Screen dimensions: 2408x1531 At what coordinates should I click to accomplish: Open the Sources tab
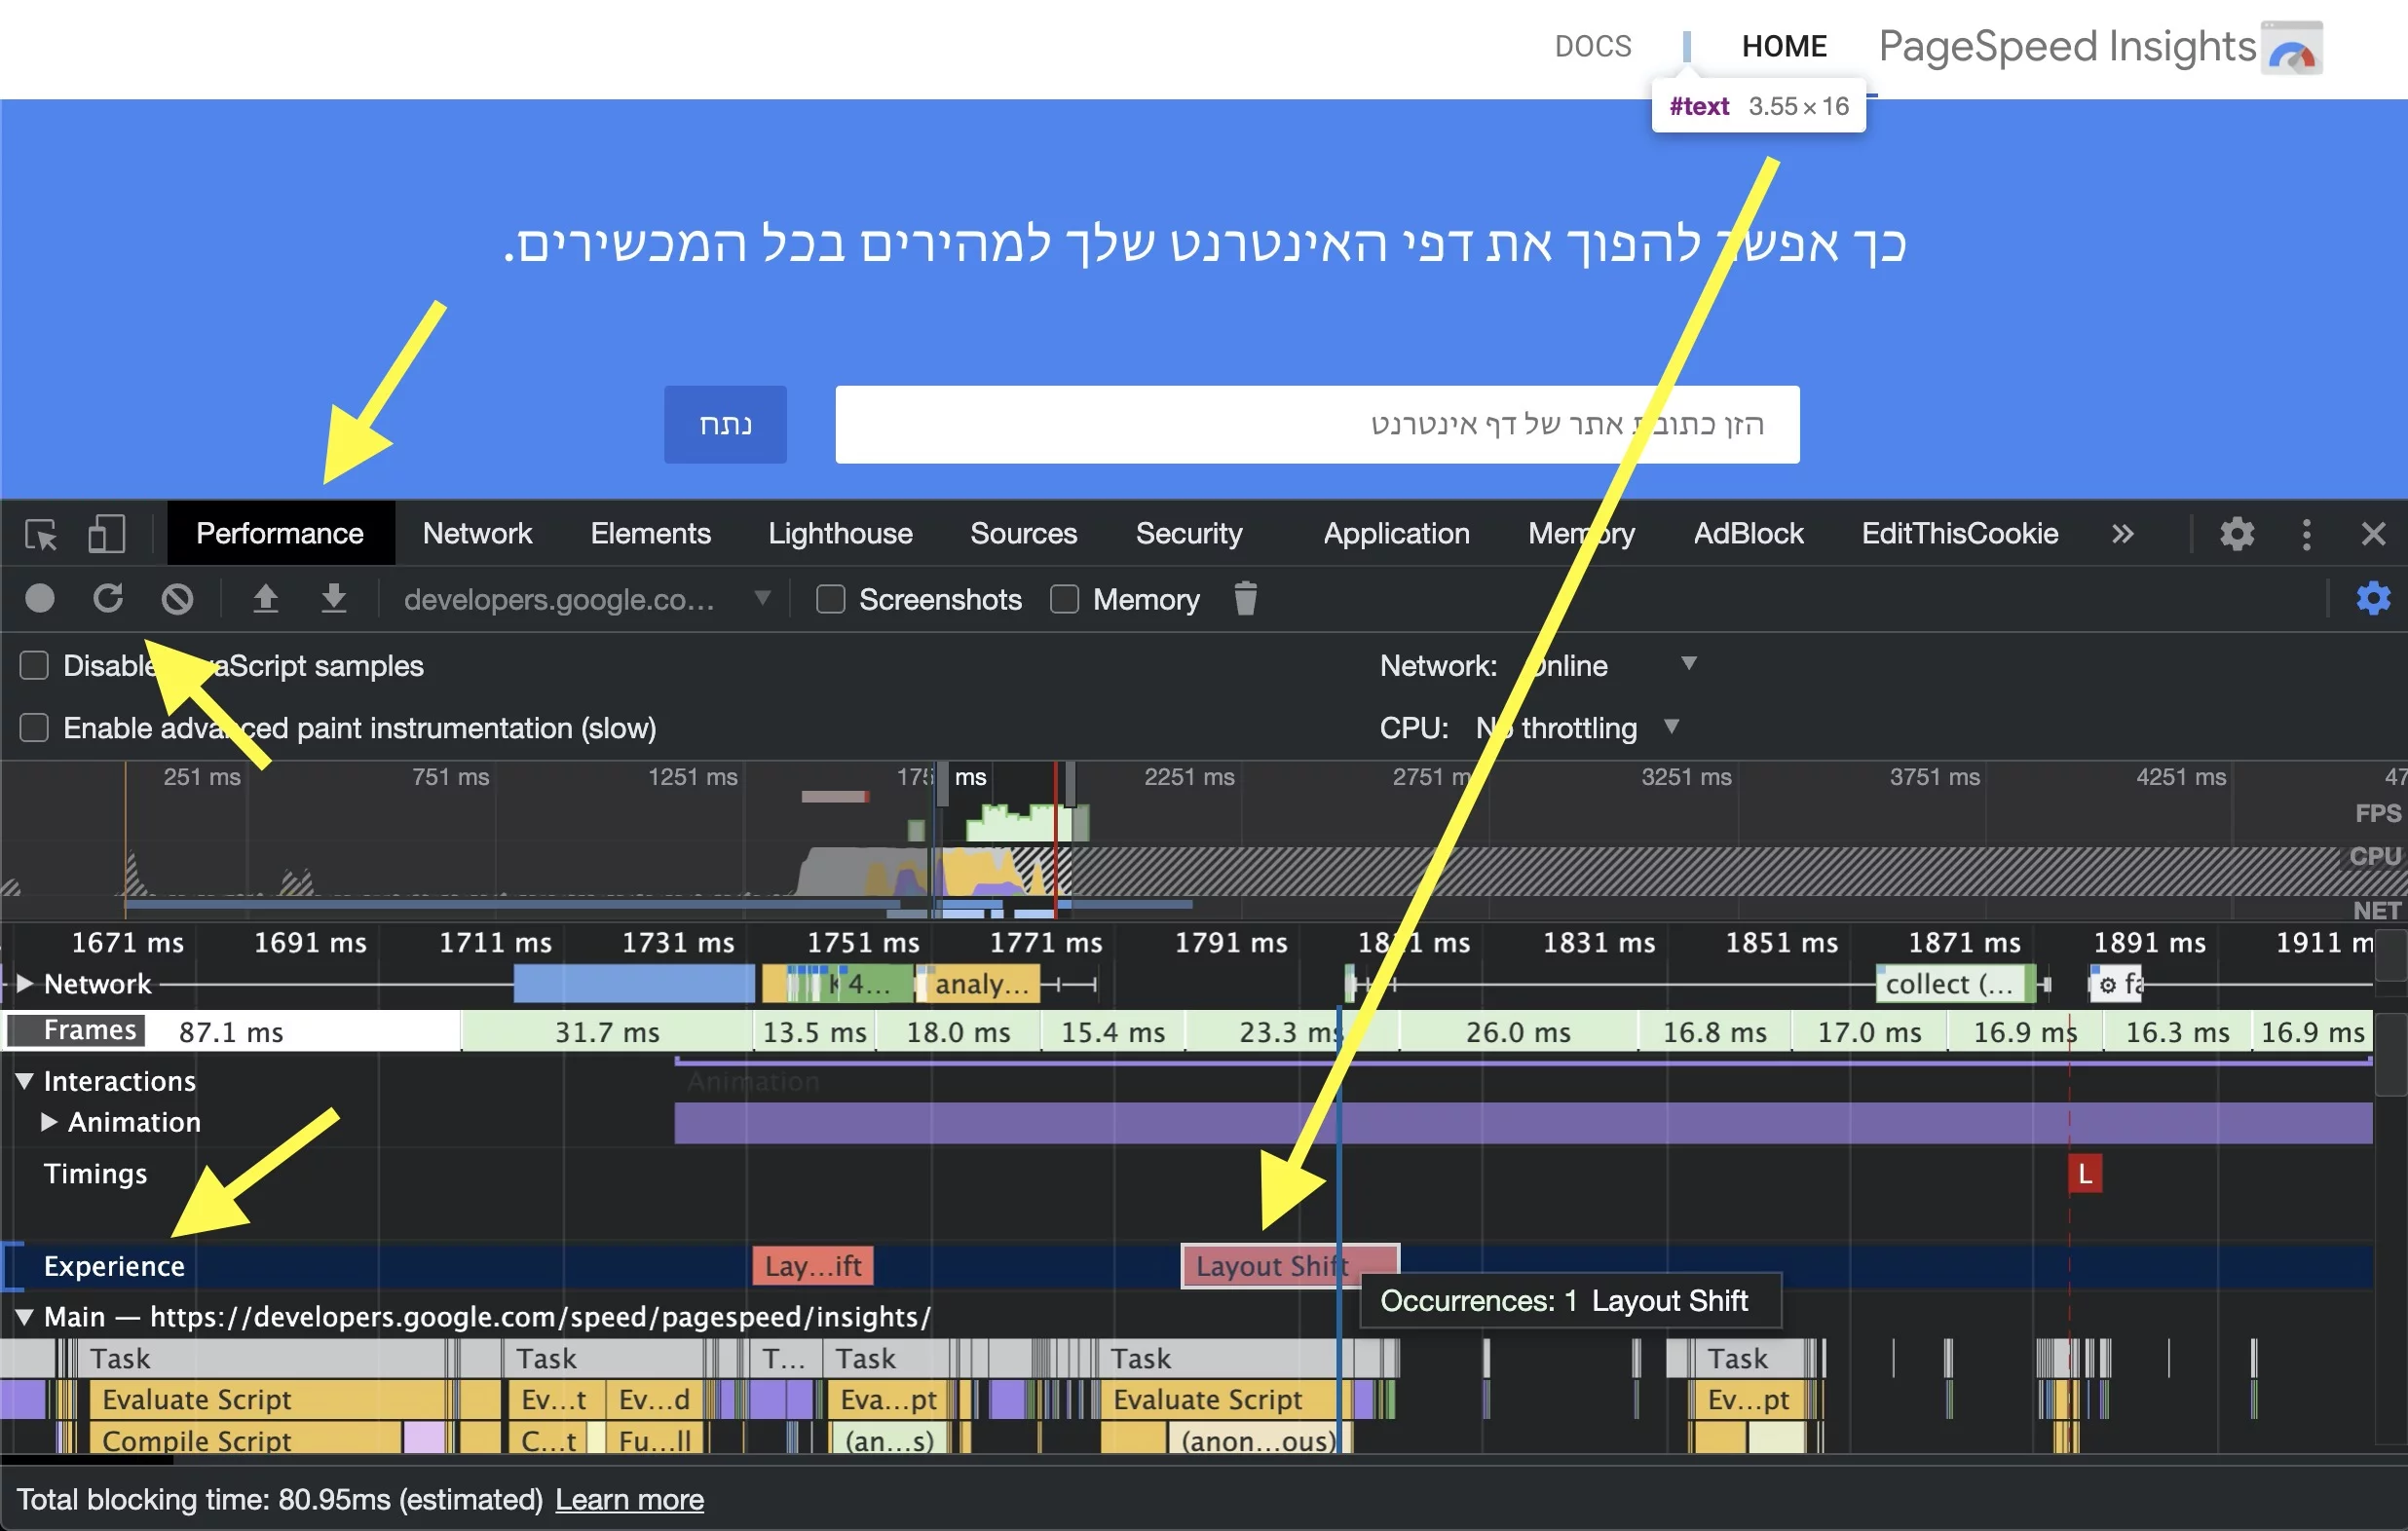tap(1023, 534)
